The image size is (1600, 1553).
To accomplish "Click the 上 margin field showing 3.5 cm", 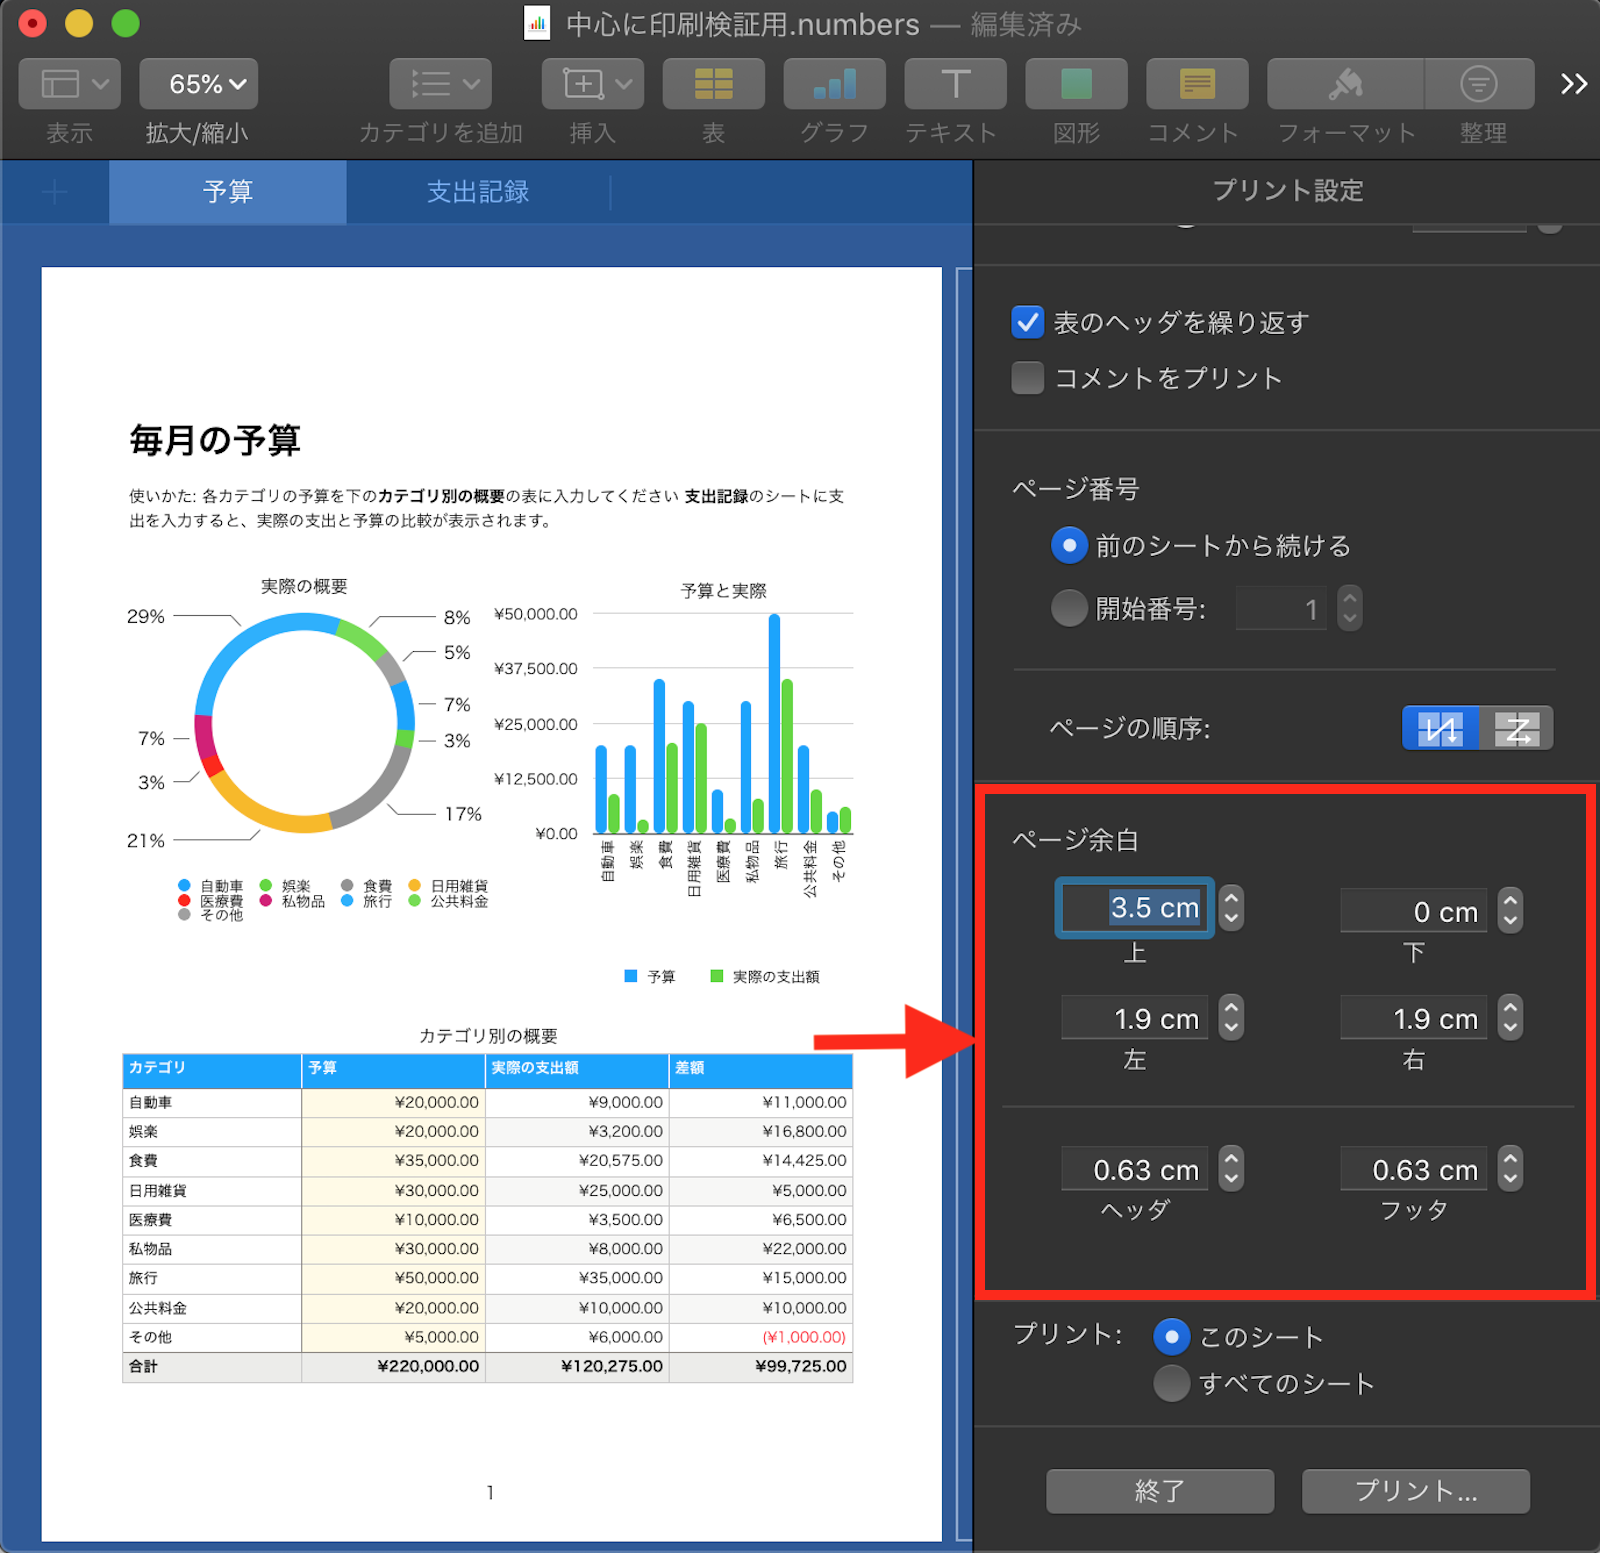I will pyautogui.click(x=1134, y=908).
